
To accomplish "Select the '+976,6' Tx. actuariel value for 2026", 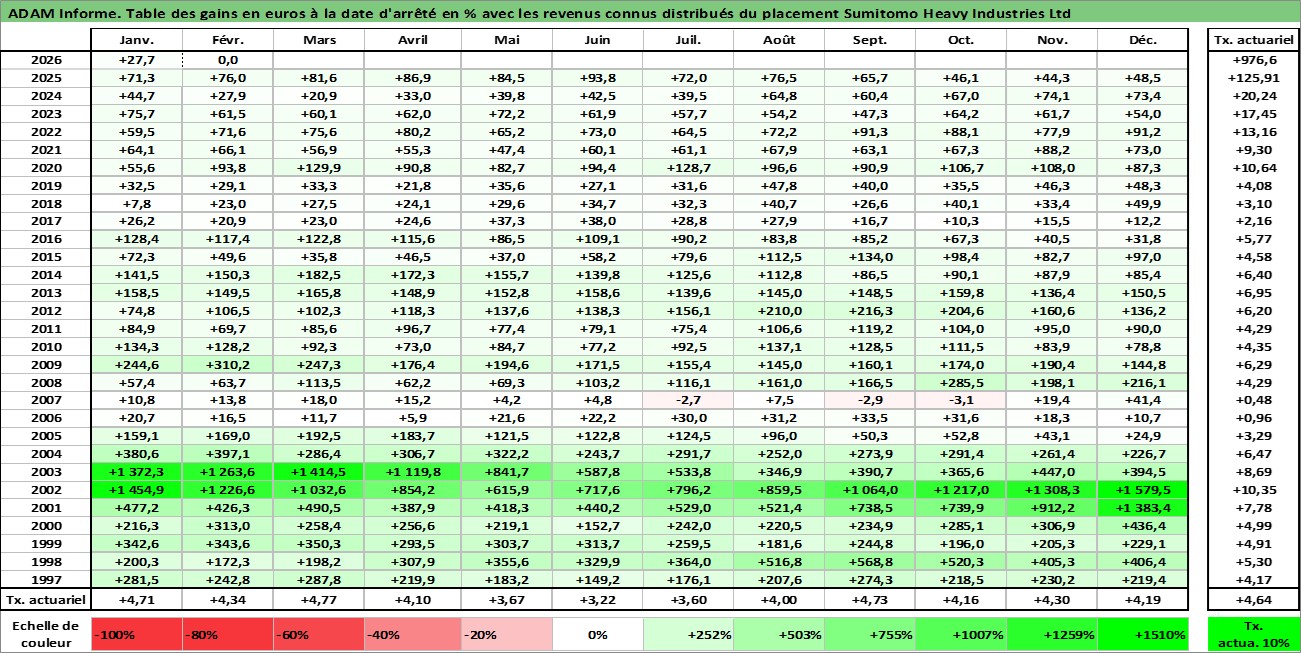I will click(x=1254, y=60).
